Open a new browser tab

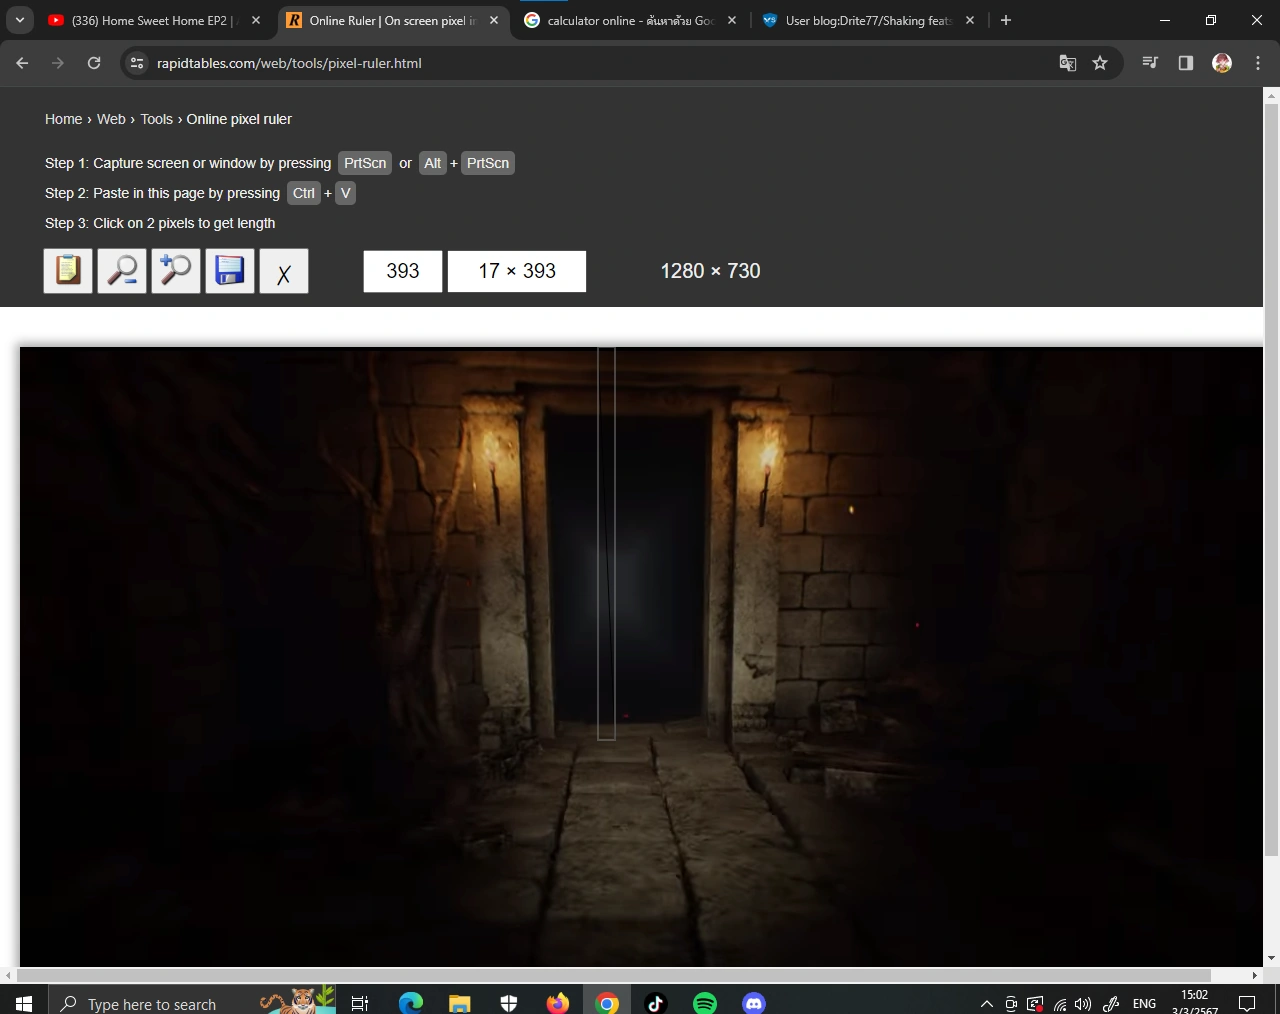tap(1006, 20)
